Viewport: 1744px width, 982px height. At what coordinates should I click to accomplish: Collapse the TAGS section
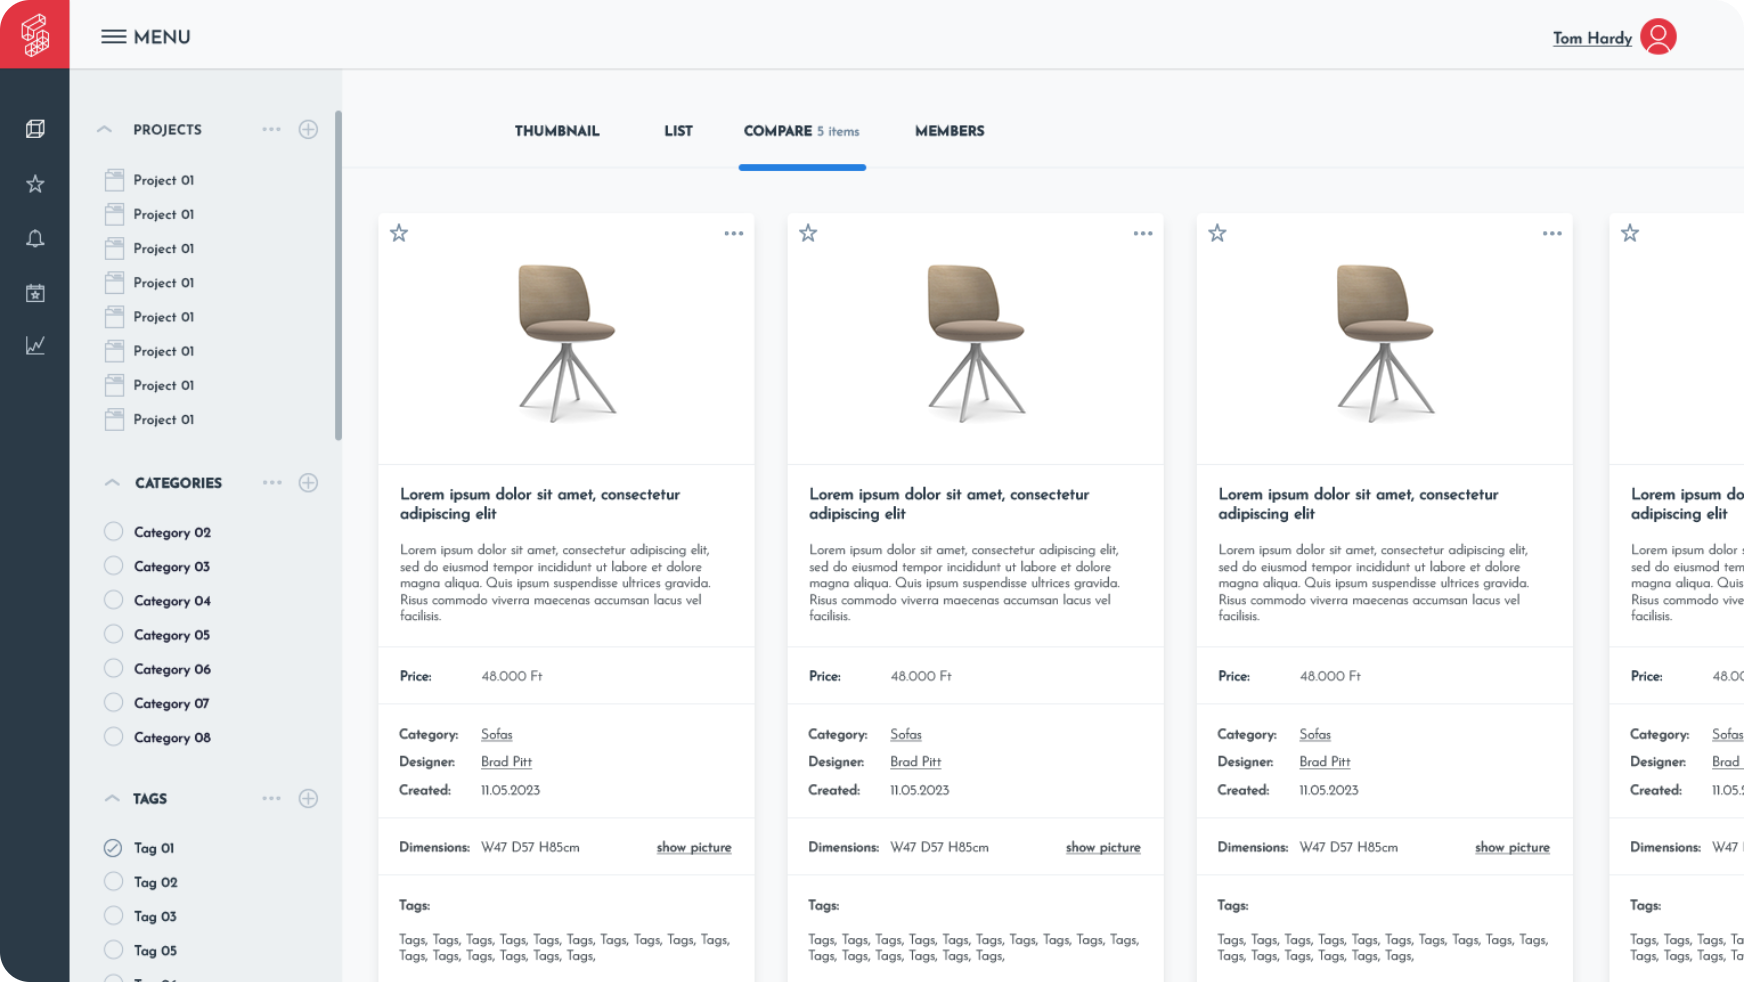(112, 798)
